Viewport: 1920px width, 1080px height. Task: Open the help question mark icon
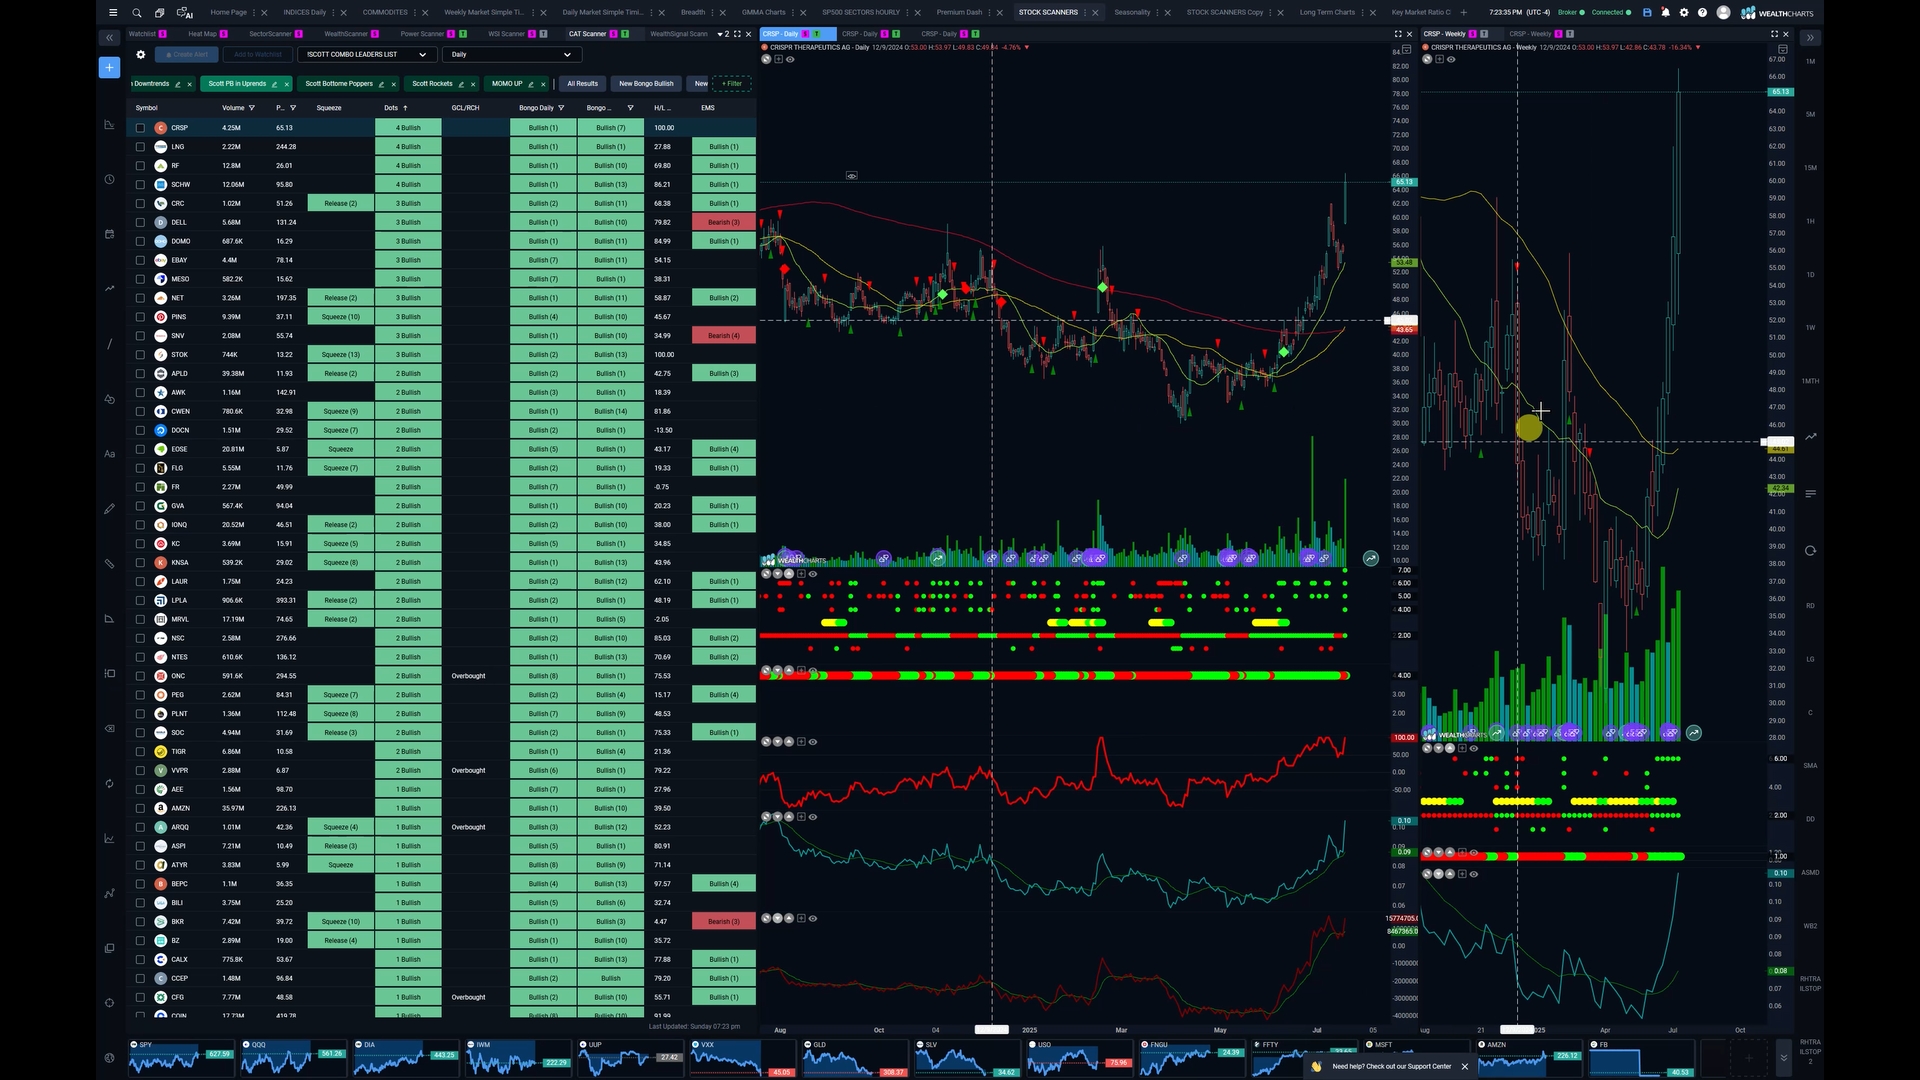click(1702, 13)
